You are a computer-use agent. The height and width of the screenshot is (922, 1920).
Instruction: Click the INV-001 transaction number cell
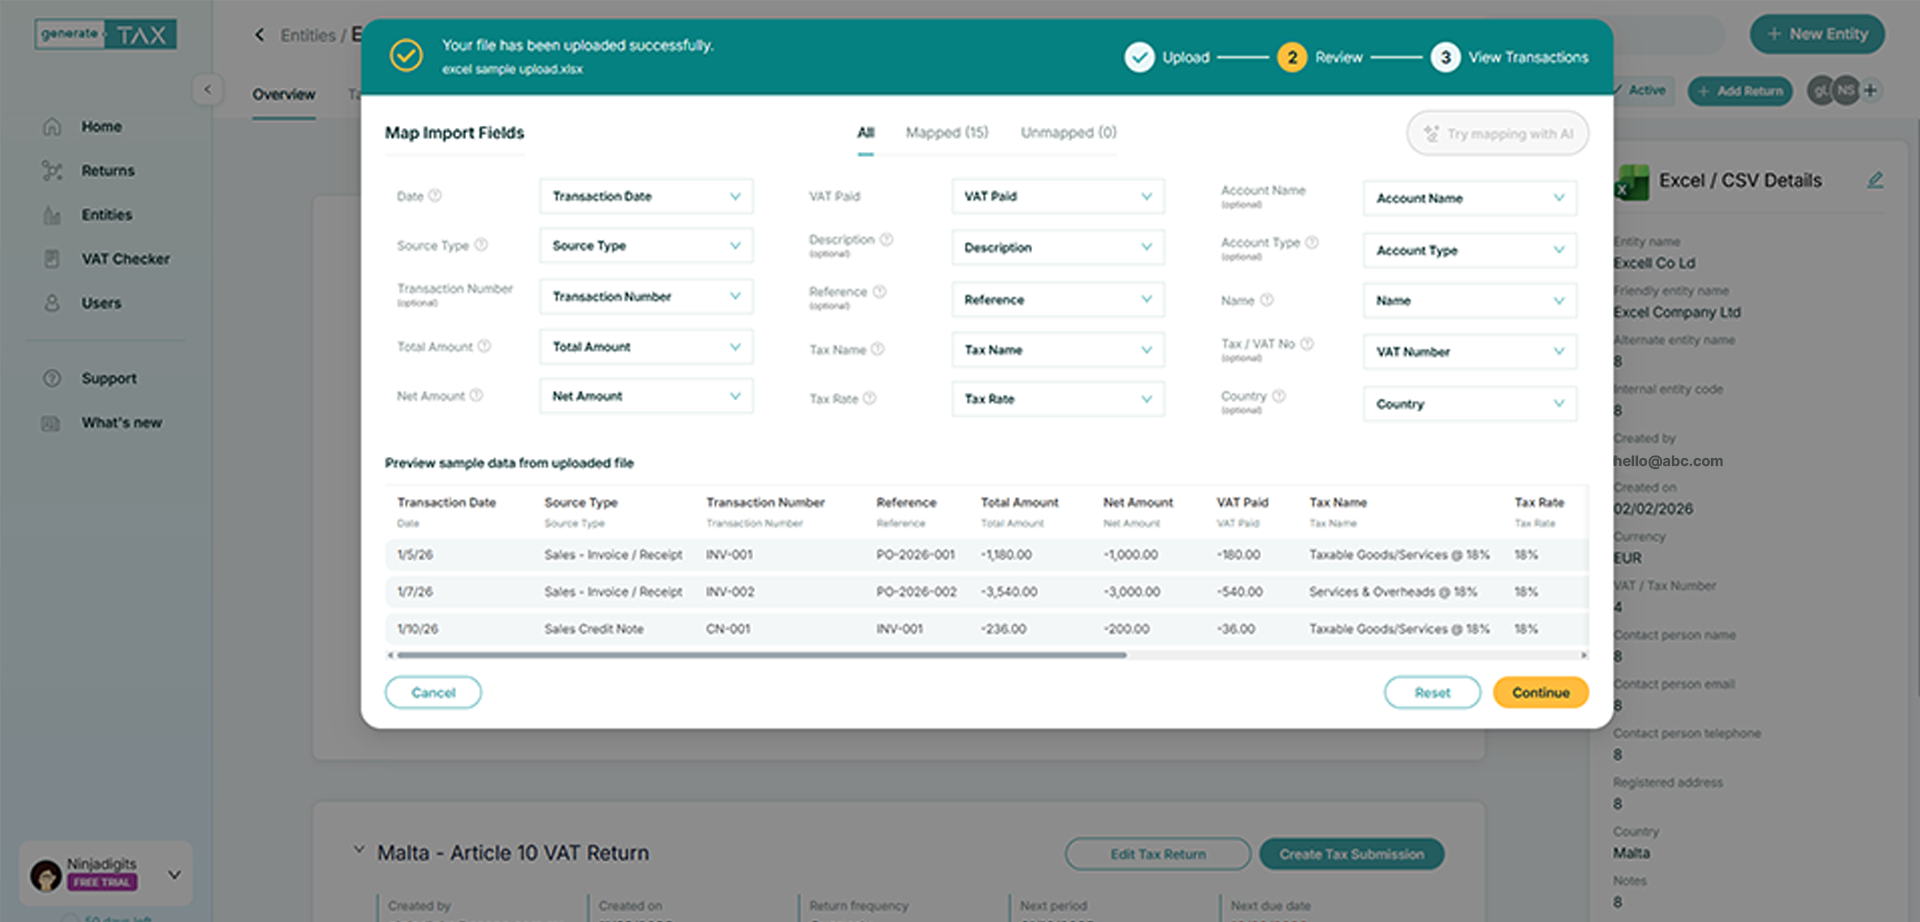(729, 555)
